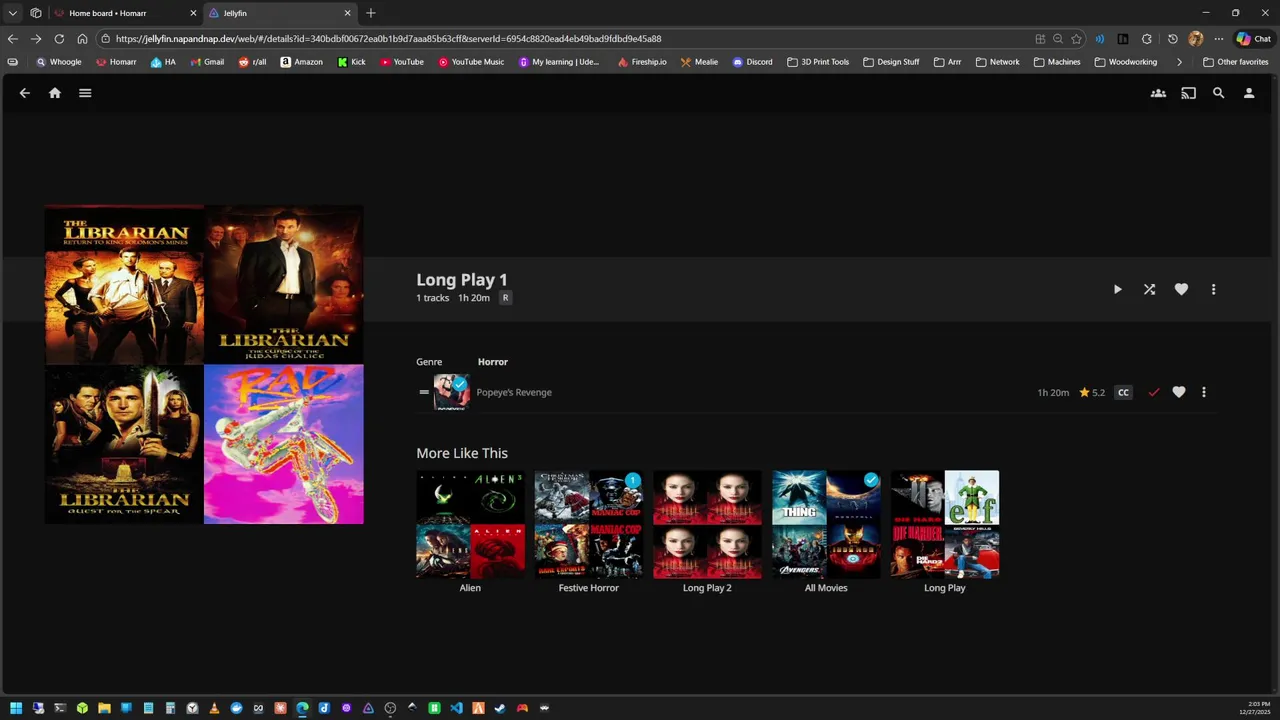This screenshot has height=720, width=1280.
Task: Add this page to favorites star
Action: coord(1076,39)
